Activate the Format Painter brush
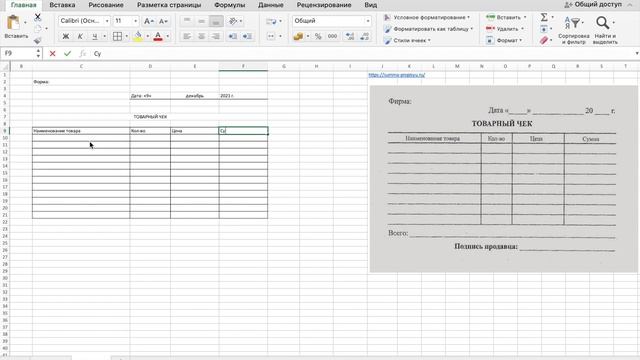The width and height of the screenshot is (640, 360). 38,40
